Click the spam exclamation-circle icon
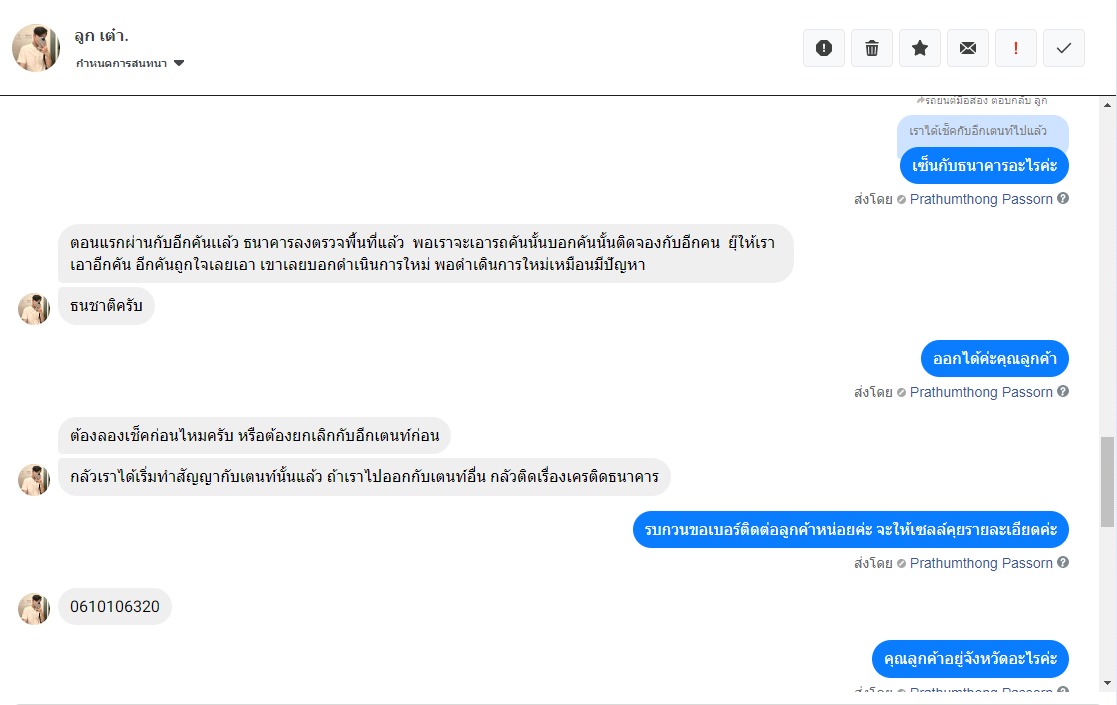Viewport: 1117px width, 705px height. tap(824, 48)
